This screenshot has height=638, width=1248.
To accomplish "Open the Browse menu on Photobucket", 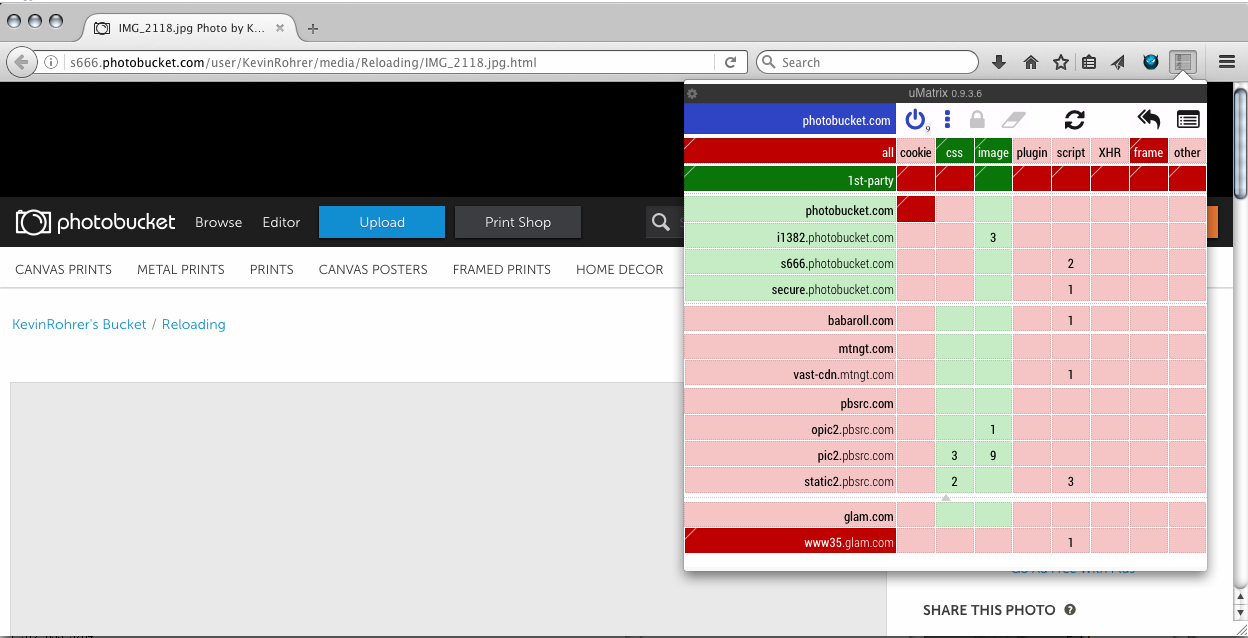I will point(219,222).
